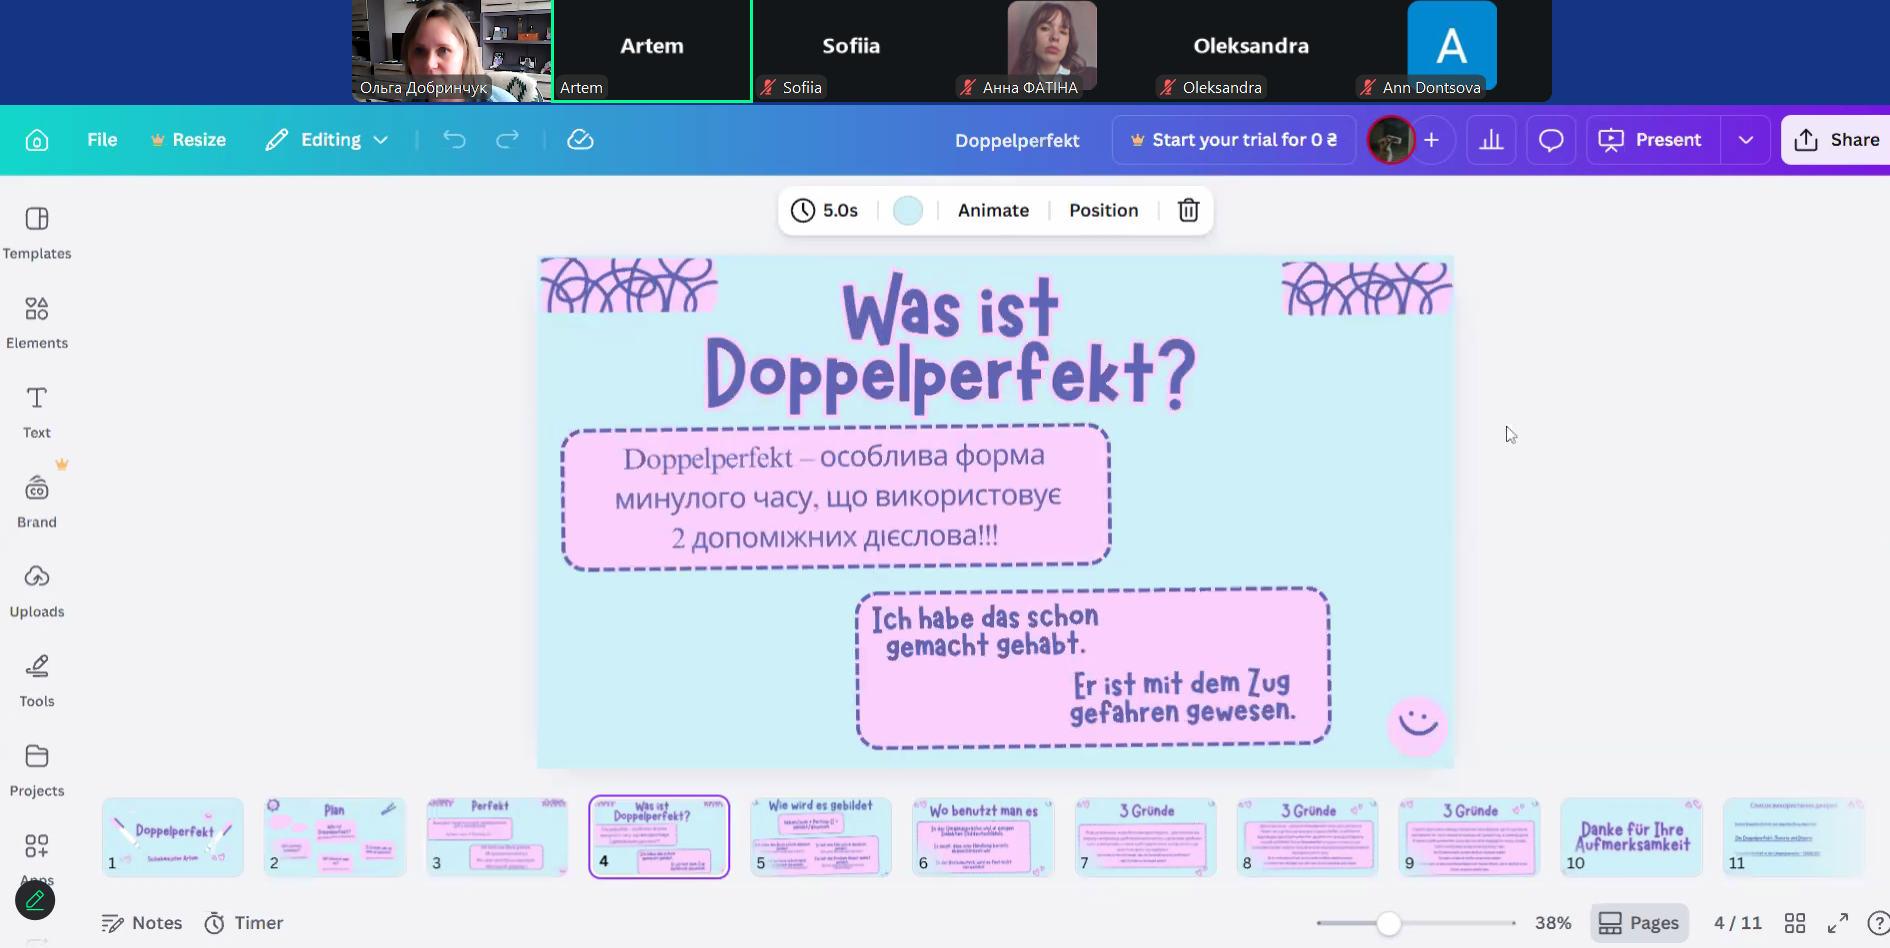Enter fullscreen mode with expand arrows
Screen dimensions: 1890x948
point(1838,923)
